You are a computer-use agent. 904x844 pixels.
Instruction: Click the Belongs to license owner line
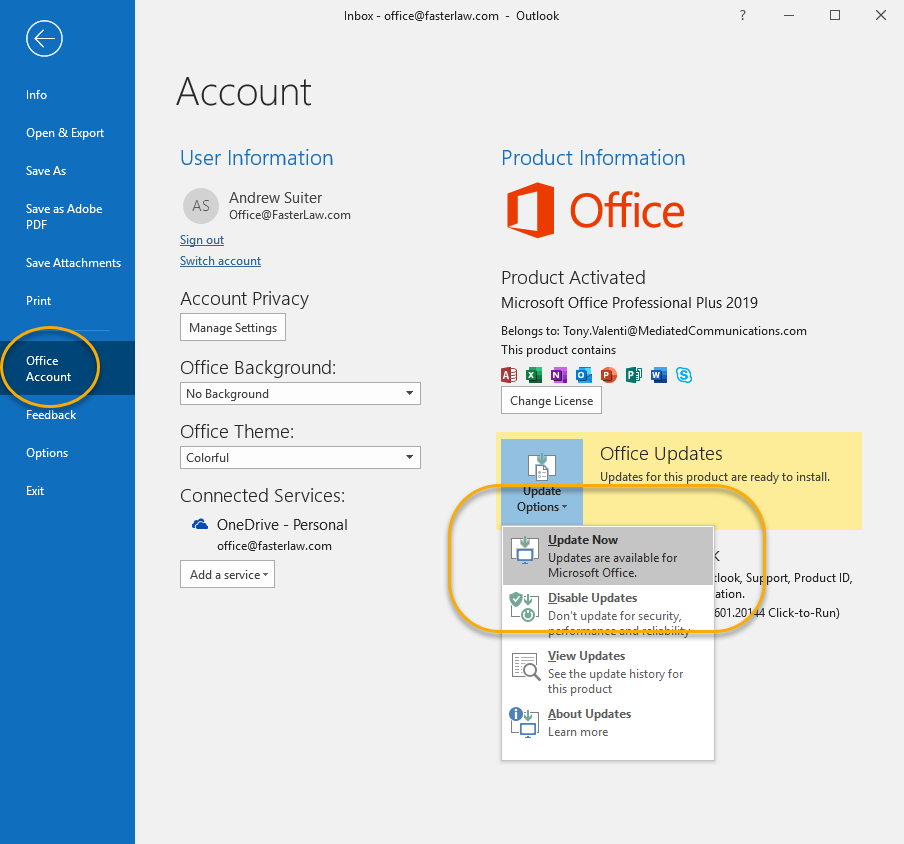(x=654, y=331)
